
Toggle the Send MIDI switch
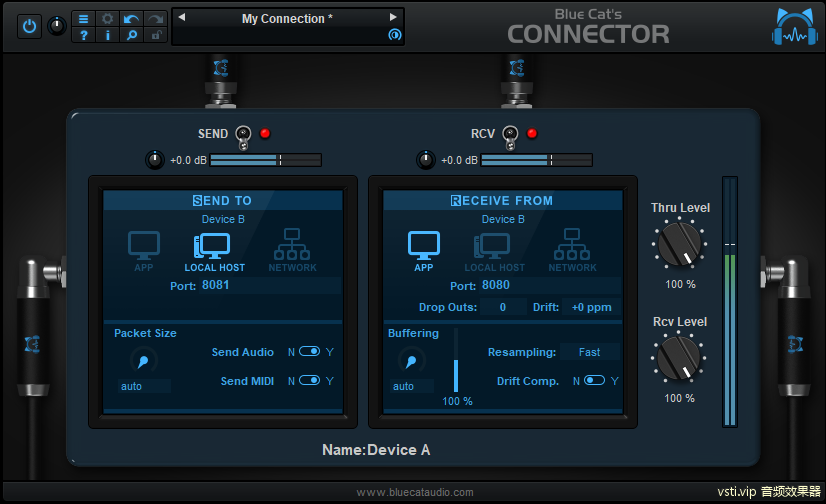click(x=310, y=380)
